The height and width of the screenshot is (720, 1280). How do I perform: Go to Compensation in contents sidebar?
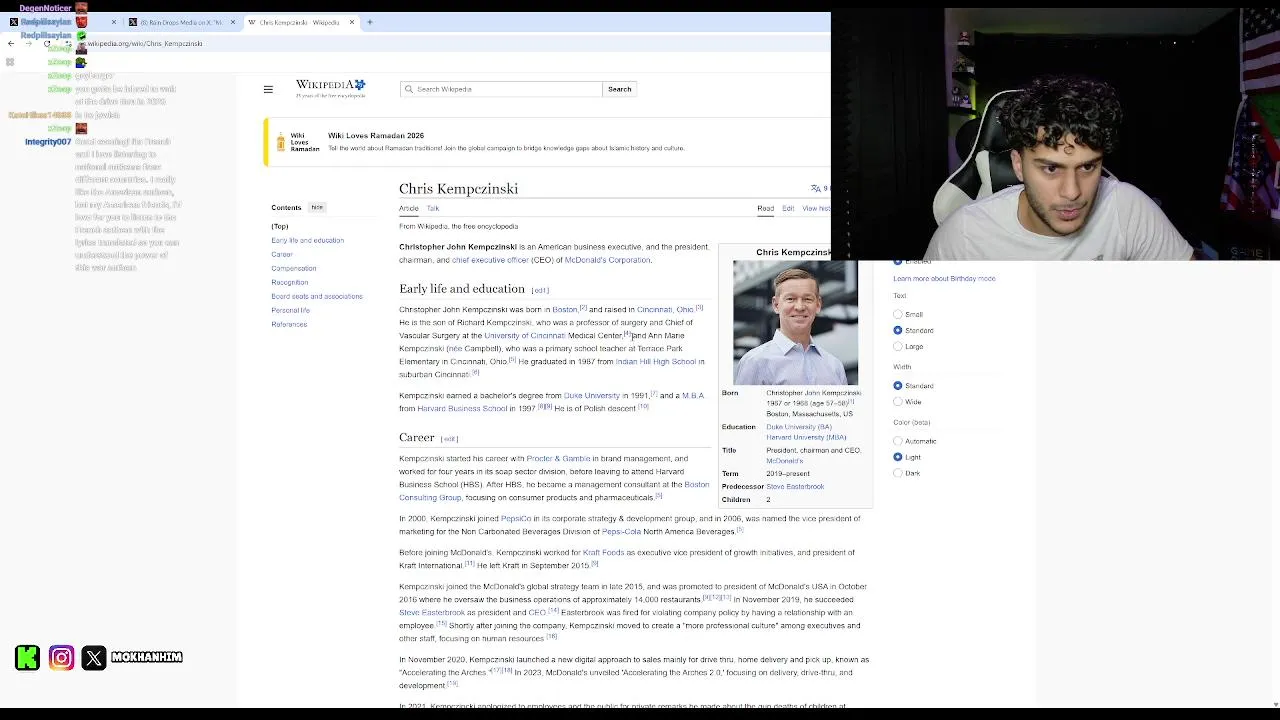[x=294, y=268]
